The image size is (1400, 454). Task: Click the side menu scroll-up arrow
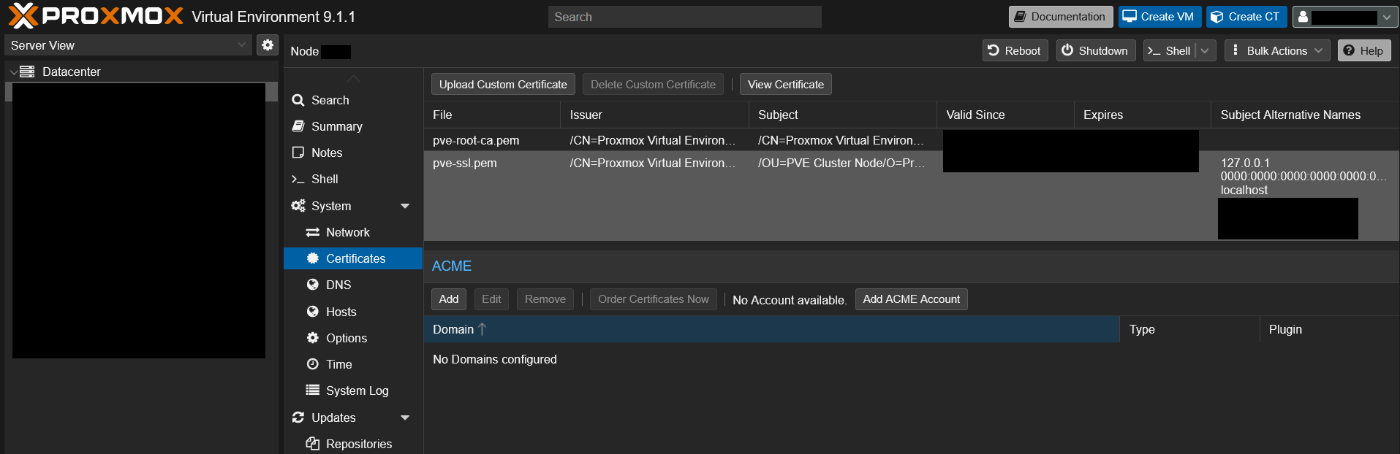353,78
